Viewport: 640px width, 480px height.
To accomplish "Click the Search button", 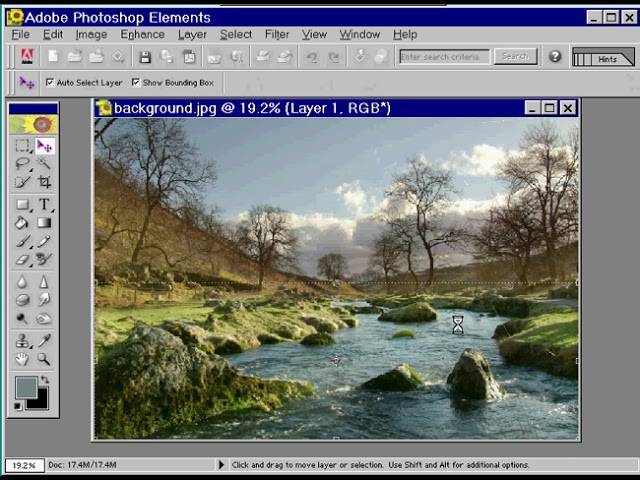I will [515, 56].
